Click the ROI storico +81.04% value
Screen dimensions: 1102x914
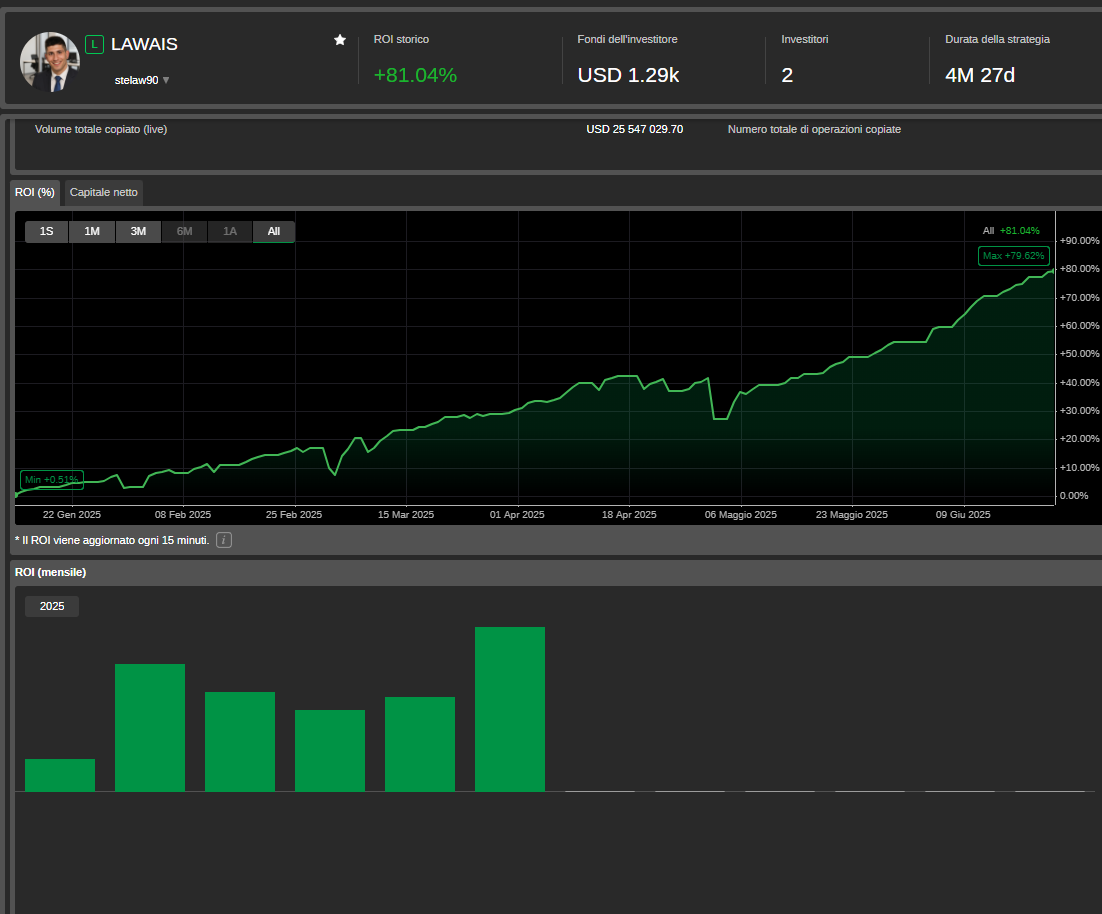415,75
